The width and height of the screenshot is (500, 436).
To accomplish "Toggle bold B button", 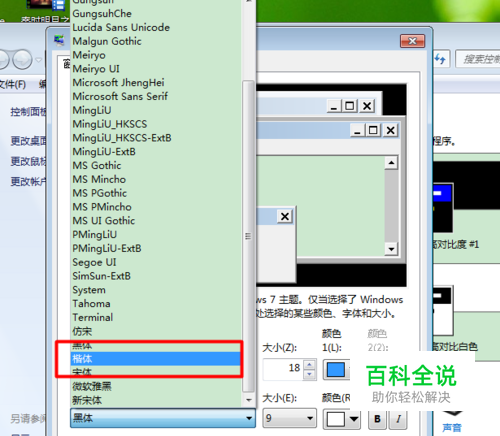I will click(377, 419).
